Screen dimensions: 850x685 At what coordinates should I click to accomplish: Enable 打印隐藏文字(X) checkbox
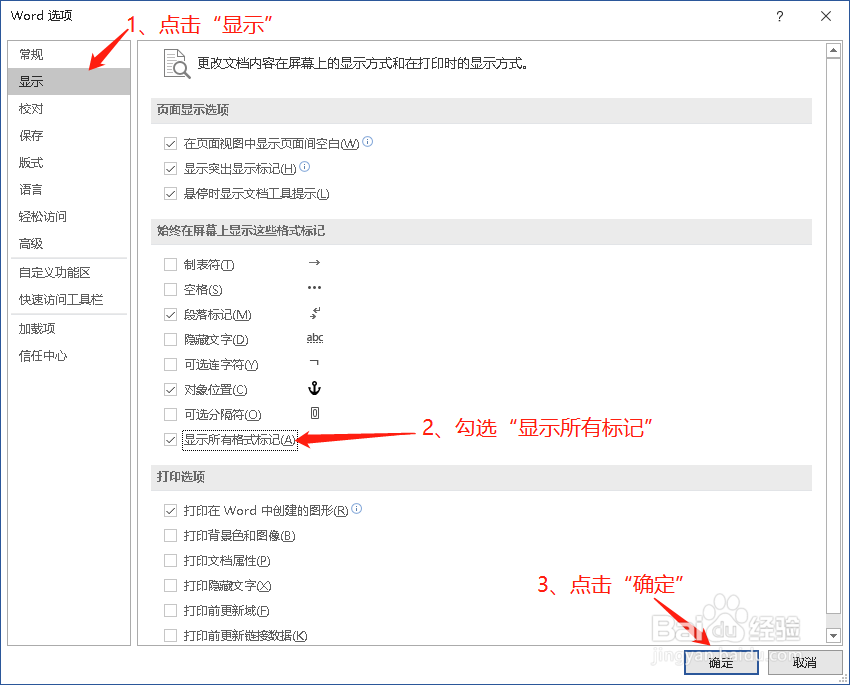pos(170,585)
